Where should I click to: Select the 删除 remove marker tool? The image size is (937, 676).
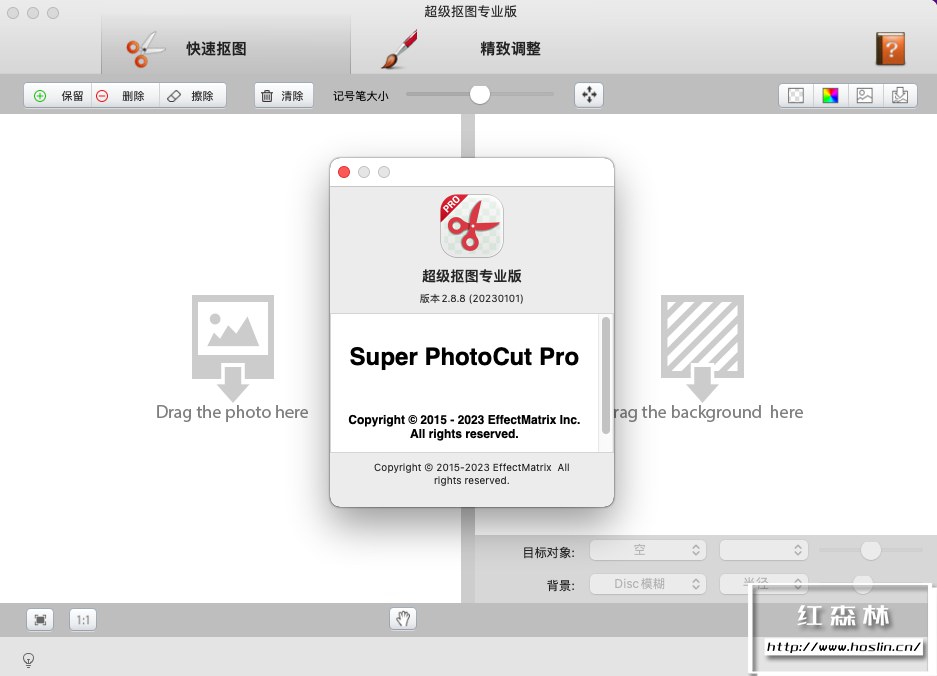[x=125, y=96]
